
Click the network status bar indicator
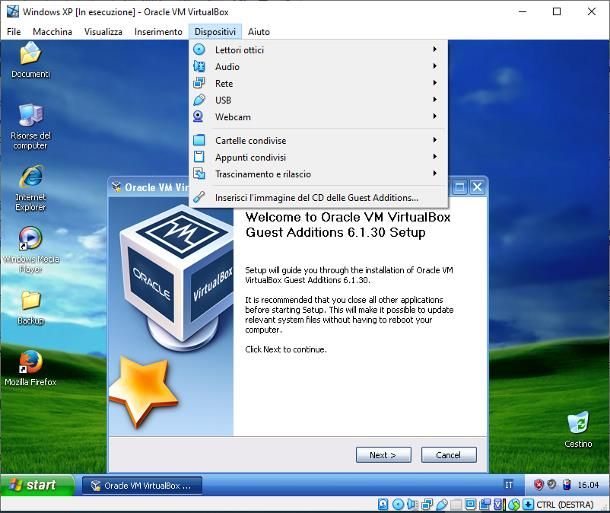pyautogui.click(x=427, y=504)
